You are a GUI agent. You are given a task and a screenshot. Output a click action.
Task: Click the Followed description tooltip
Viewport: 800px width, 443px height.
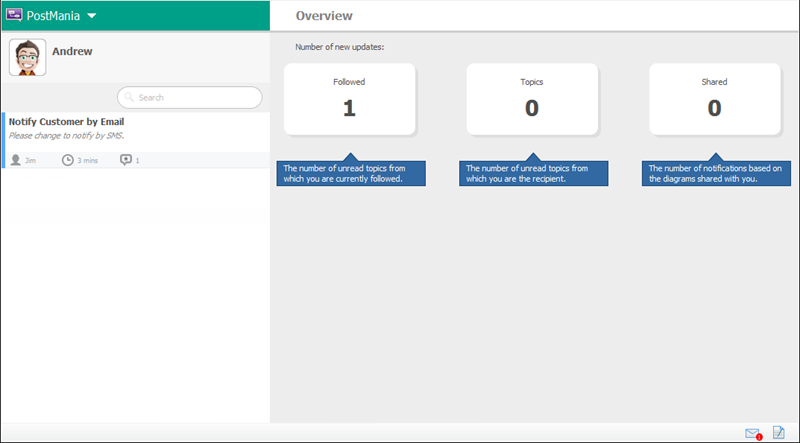click(351, 173)
